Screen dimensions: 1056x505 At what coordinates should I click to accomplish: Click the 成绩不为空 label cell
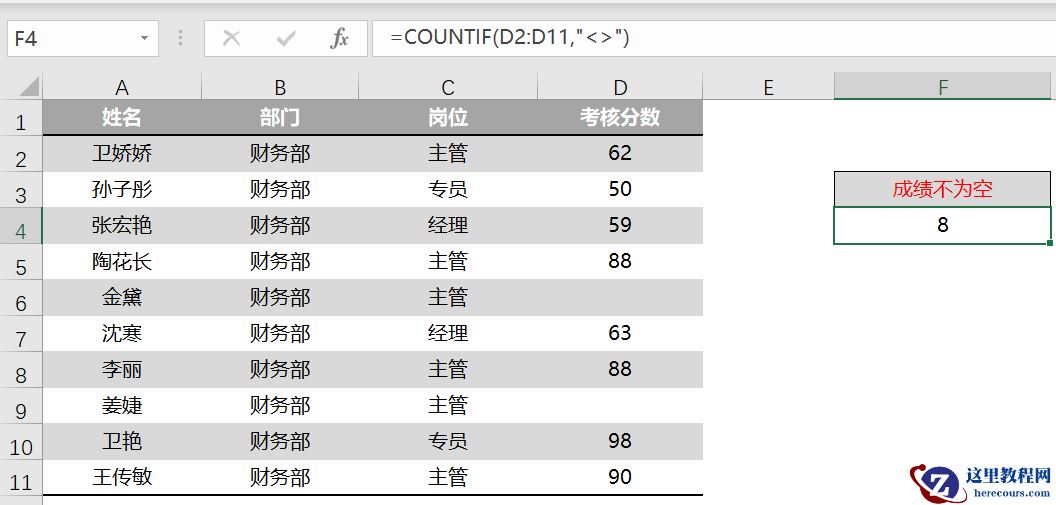[x=943, y=189]
